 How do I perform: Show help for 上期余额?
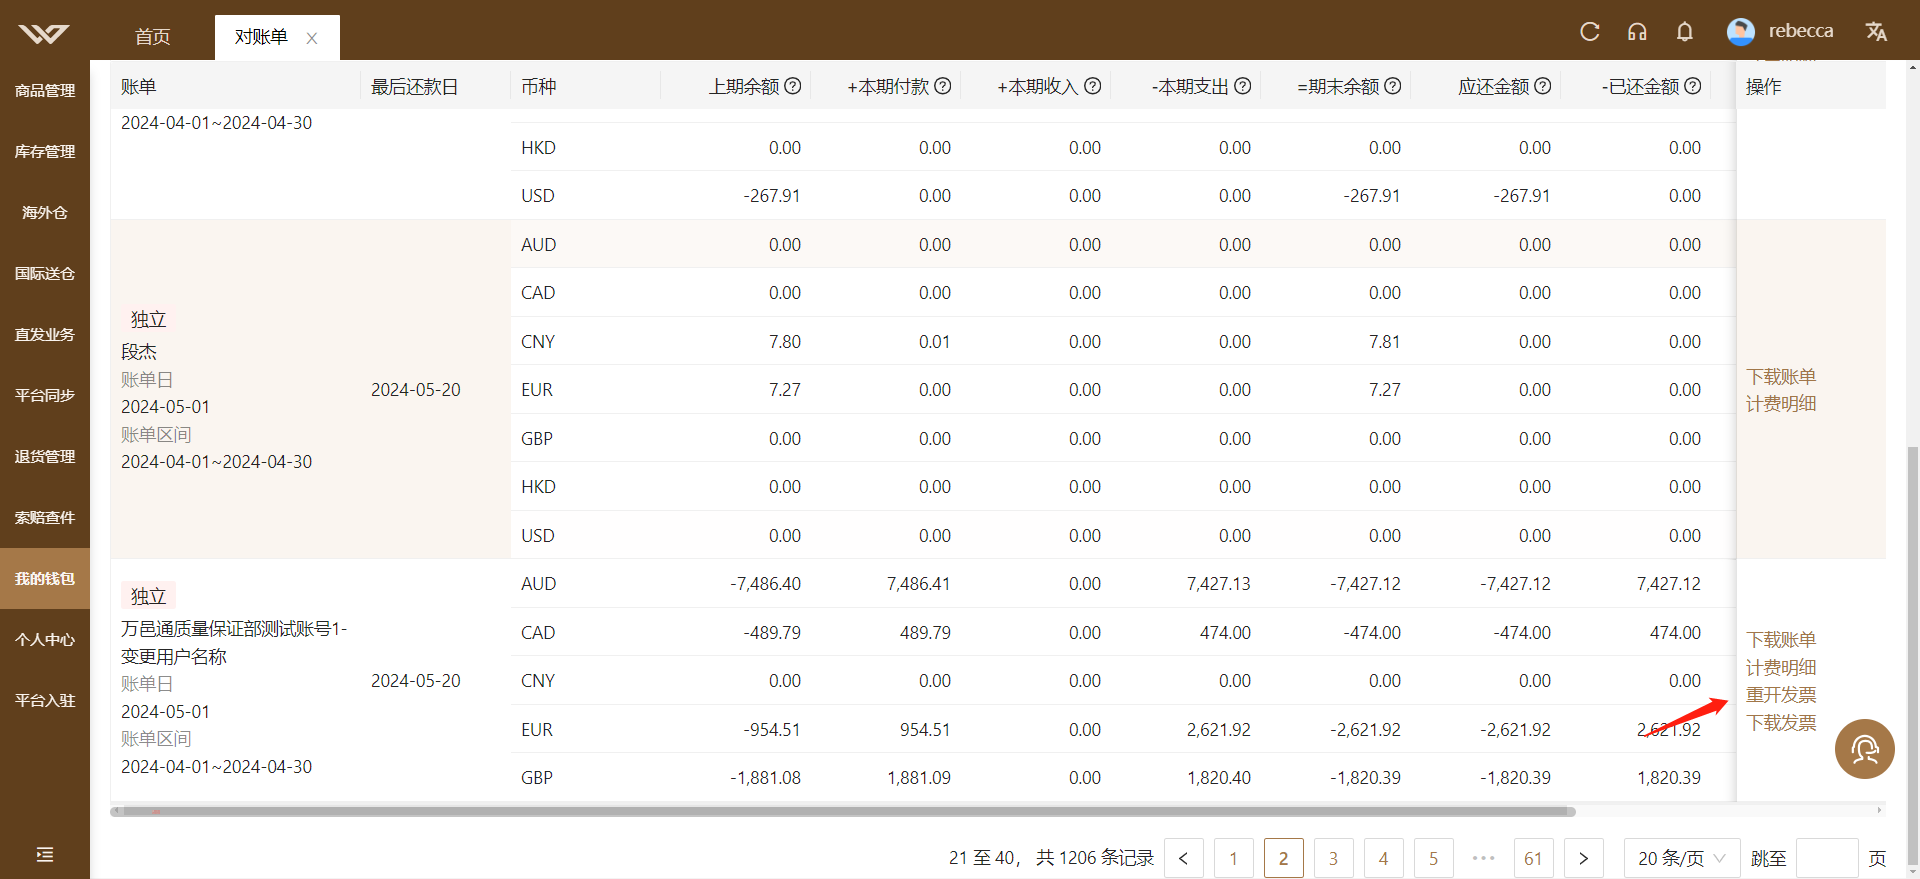pyautogui.click(x=793, y=86)
